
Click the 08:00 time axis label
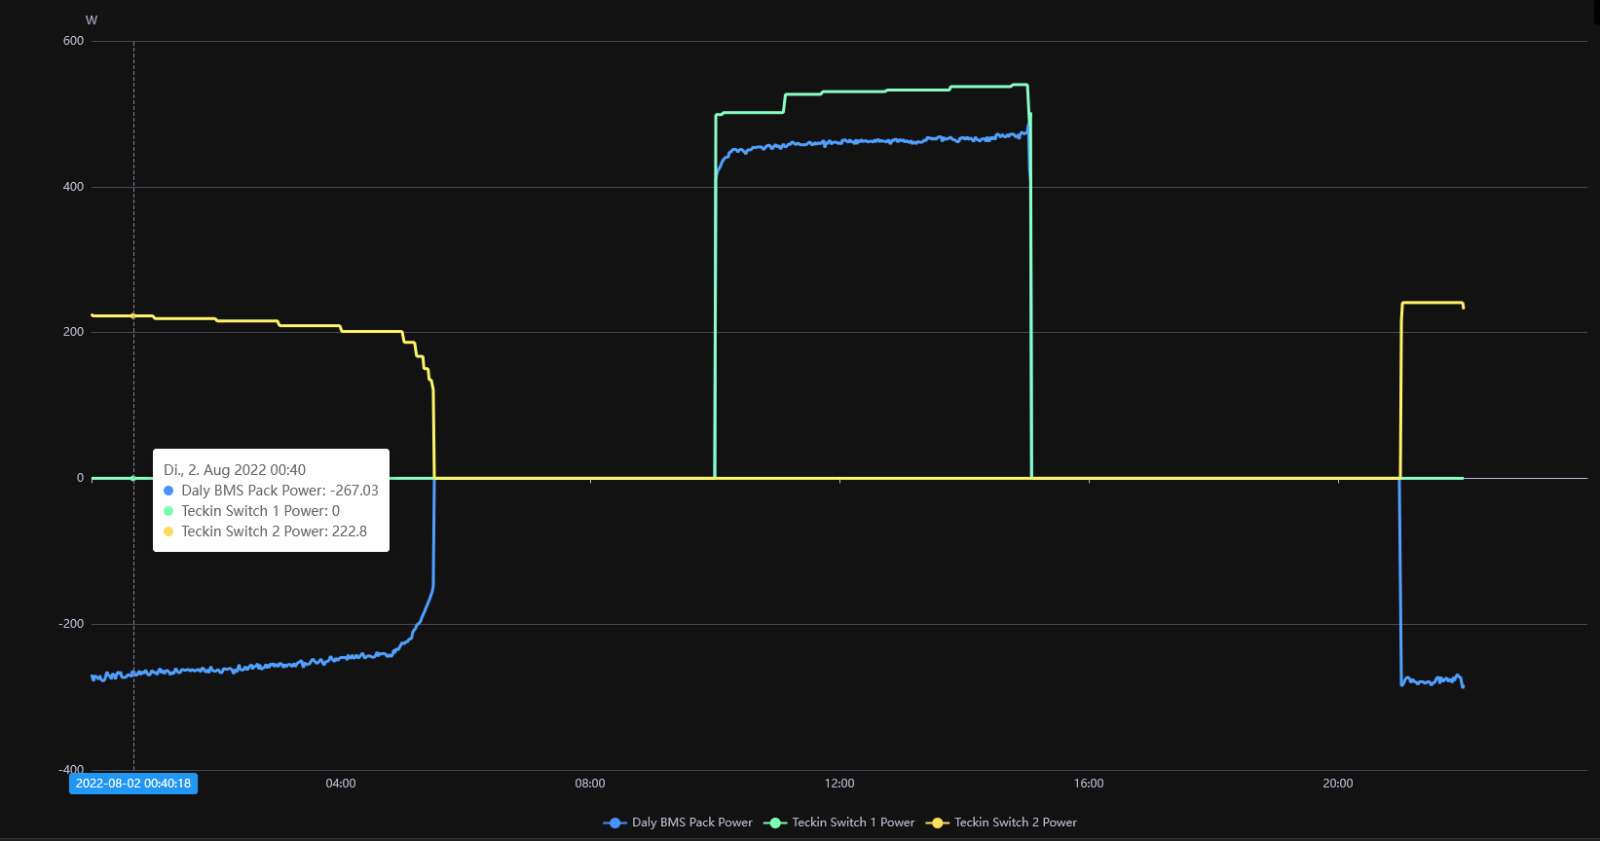pos(590,783)
